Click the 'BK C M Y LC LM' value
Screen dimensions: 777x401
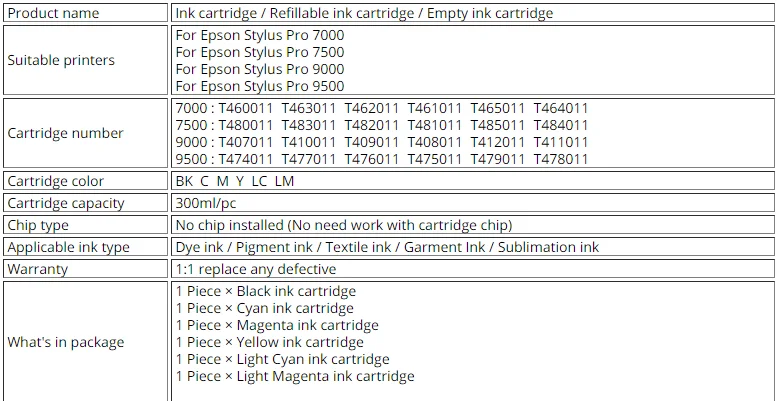click(234, 181)
